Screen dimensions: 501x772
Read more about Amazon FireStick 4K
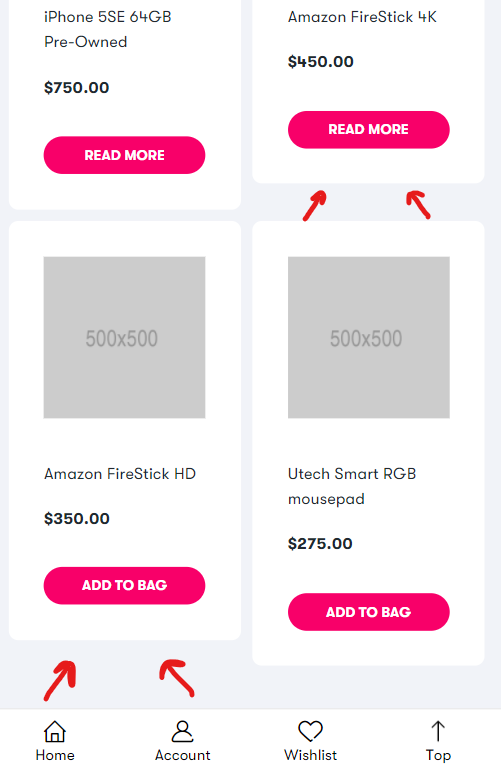(x=369, y=129)
